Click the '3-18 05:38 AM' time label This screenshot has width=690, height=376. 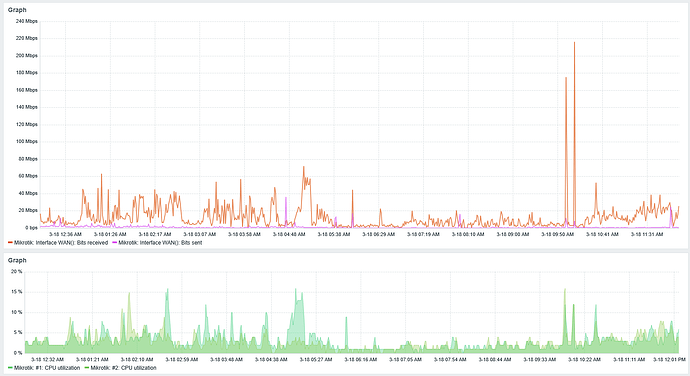(x=334, y=234)
